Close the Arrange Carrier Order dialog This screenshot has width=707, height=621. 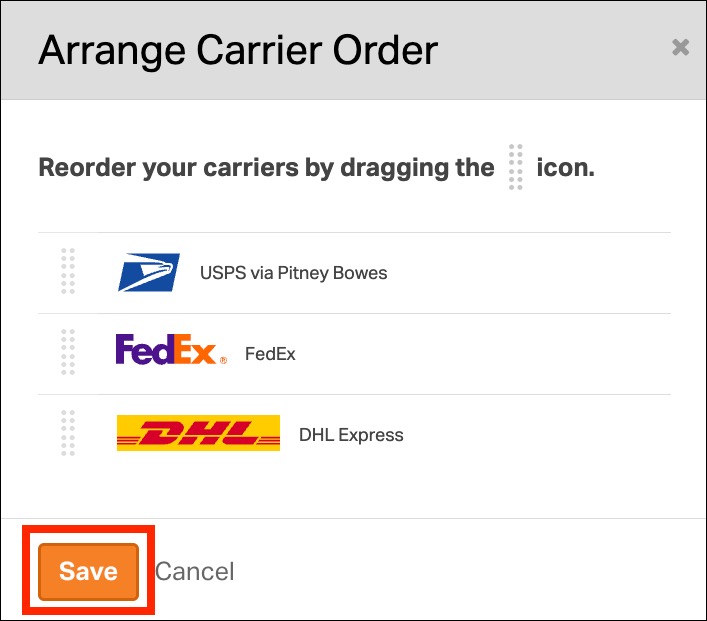point(680,47)
